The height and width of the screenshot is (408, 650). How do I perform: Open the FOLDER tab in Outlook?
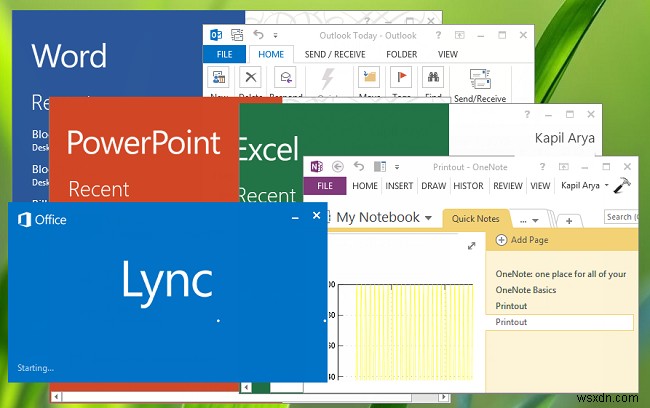point(402,54)
